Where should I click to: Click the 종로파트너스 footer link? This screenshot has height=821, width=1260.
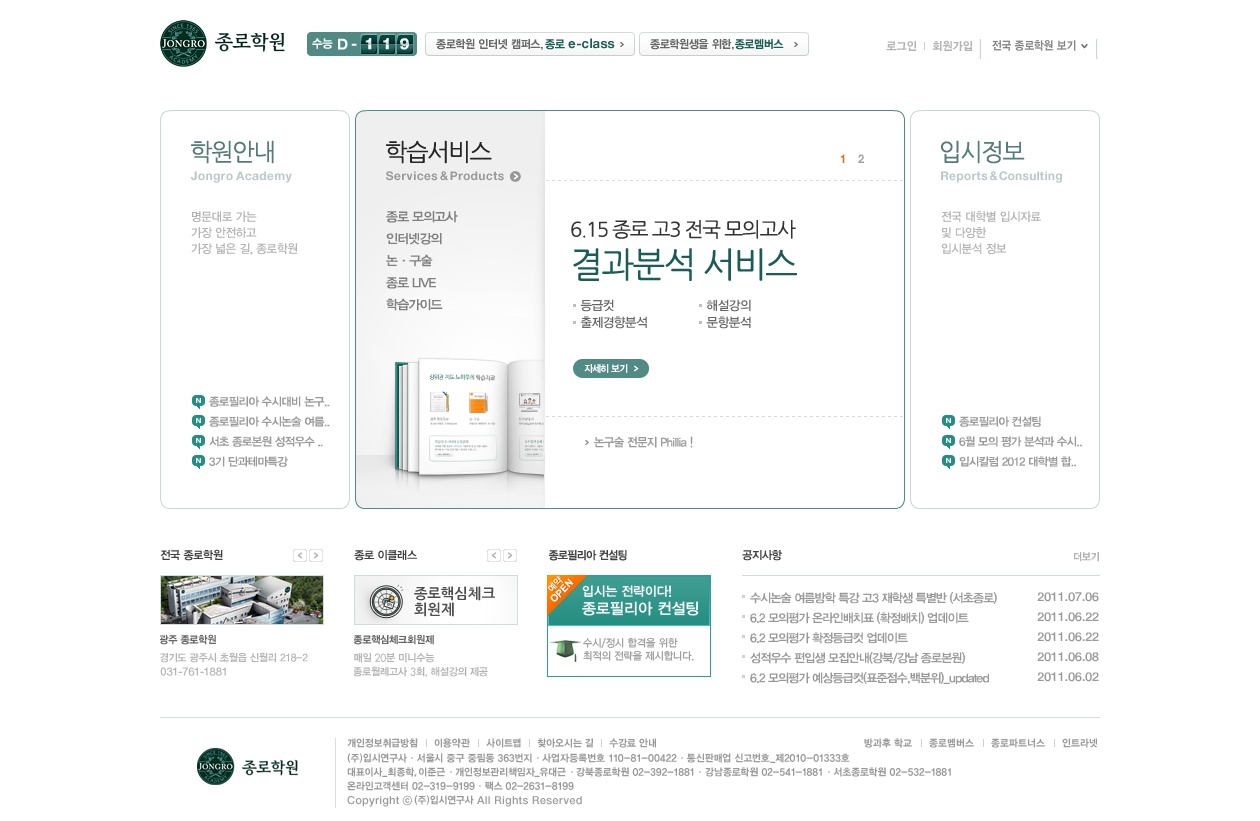1018,743
